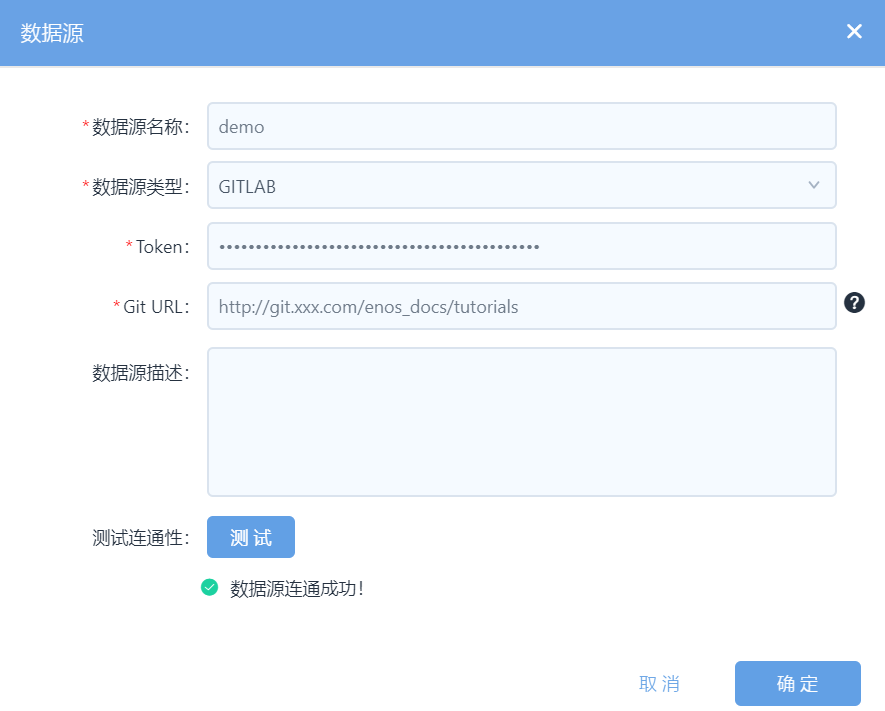This screenshot has height=711, width=885.
Task: Expand the 数据源类型 dropdown chevron arrow
Action: pos(814,185)
